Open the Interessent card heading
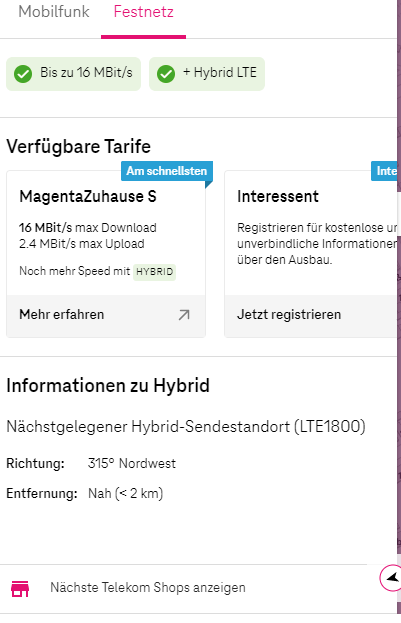The width and height of the screenshot is (401, 623). (x=278, y=196)
